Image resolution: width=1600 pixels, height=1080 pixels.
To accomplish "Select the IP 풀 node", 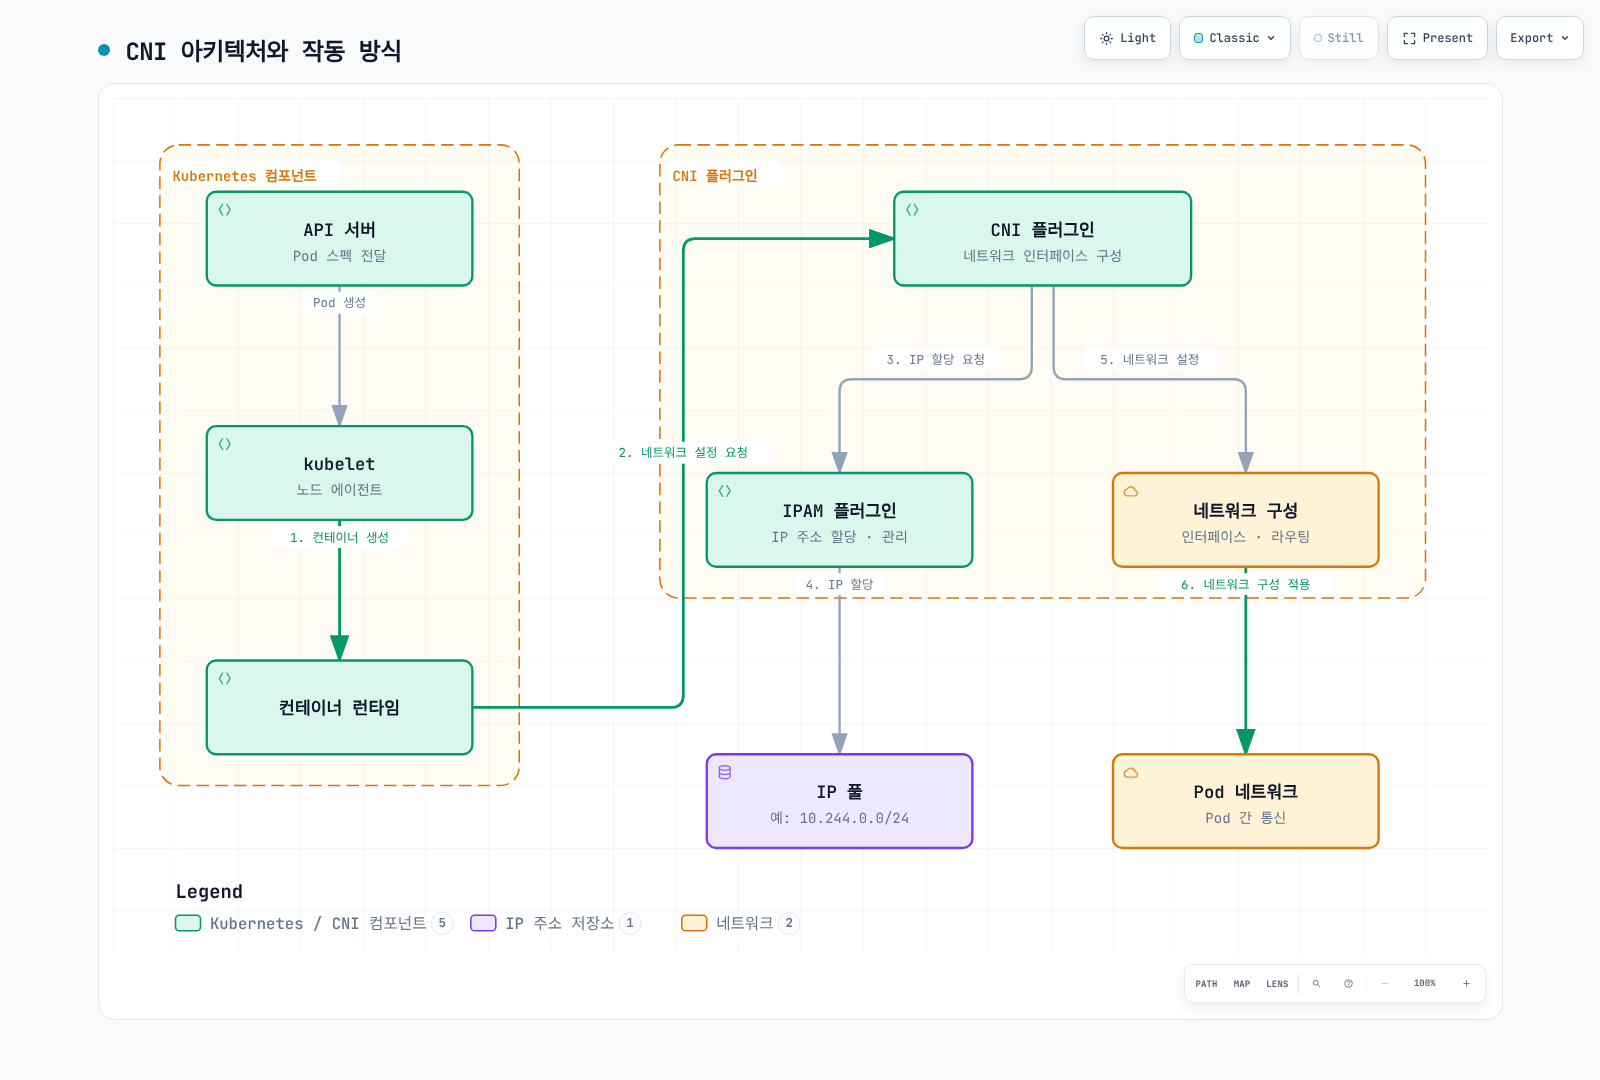I will (839, 801).
